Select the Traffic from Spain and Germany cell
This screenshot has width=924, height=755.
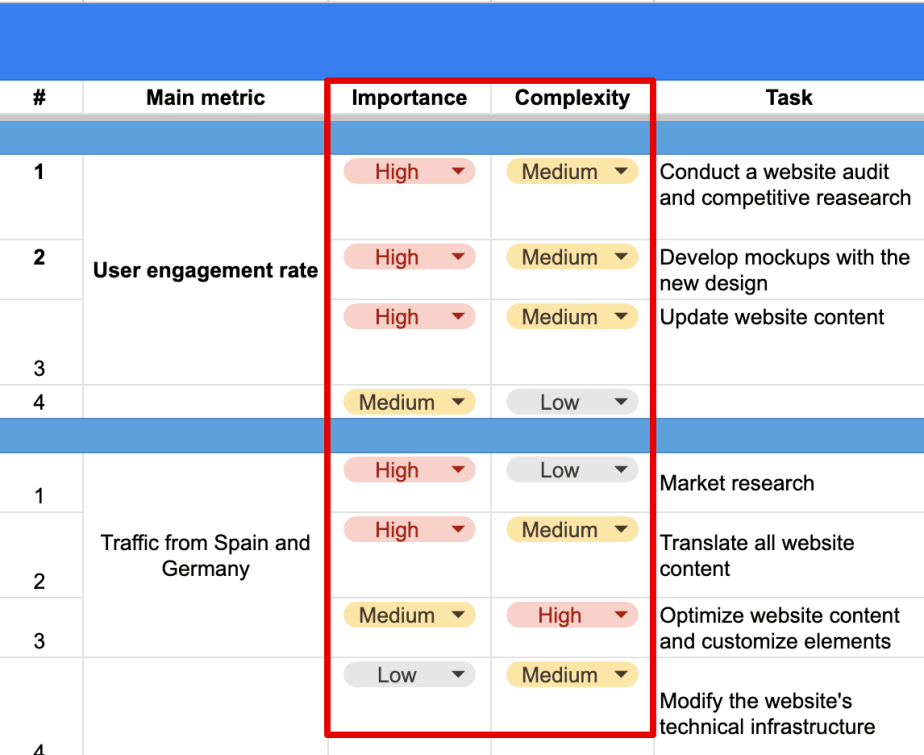point(206,555)
